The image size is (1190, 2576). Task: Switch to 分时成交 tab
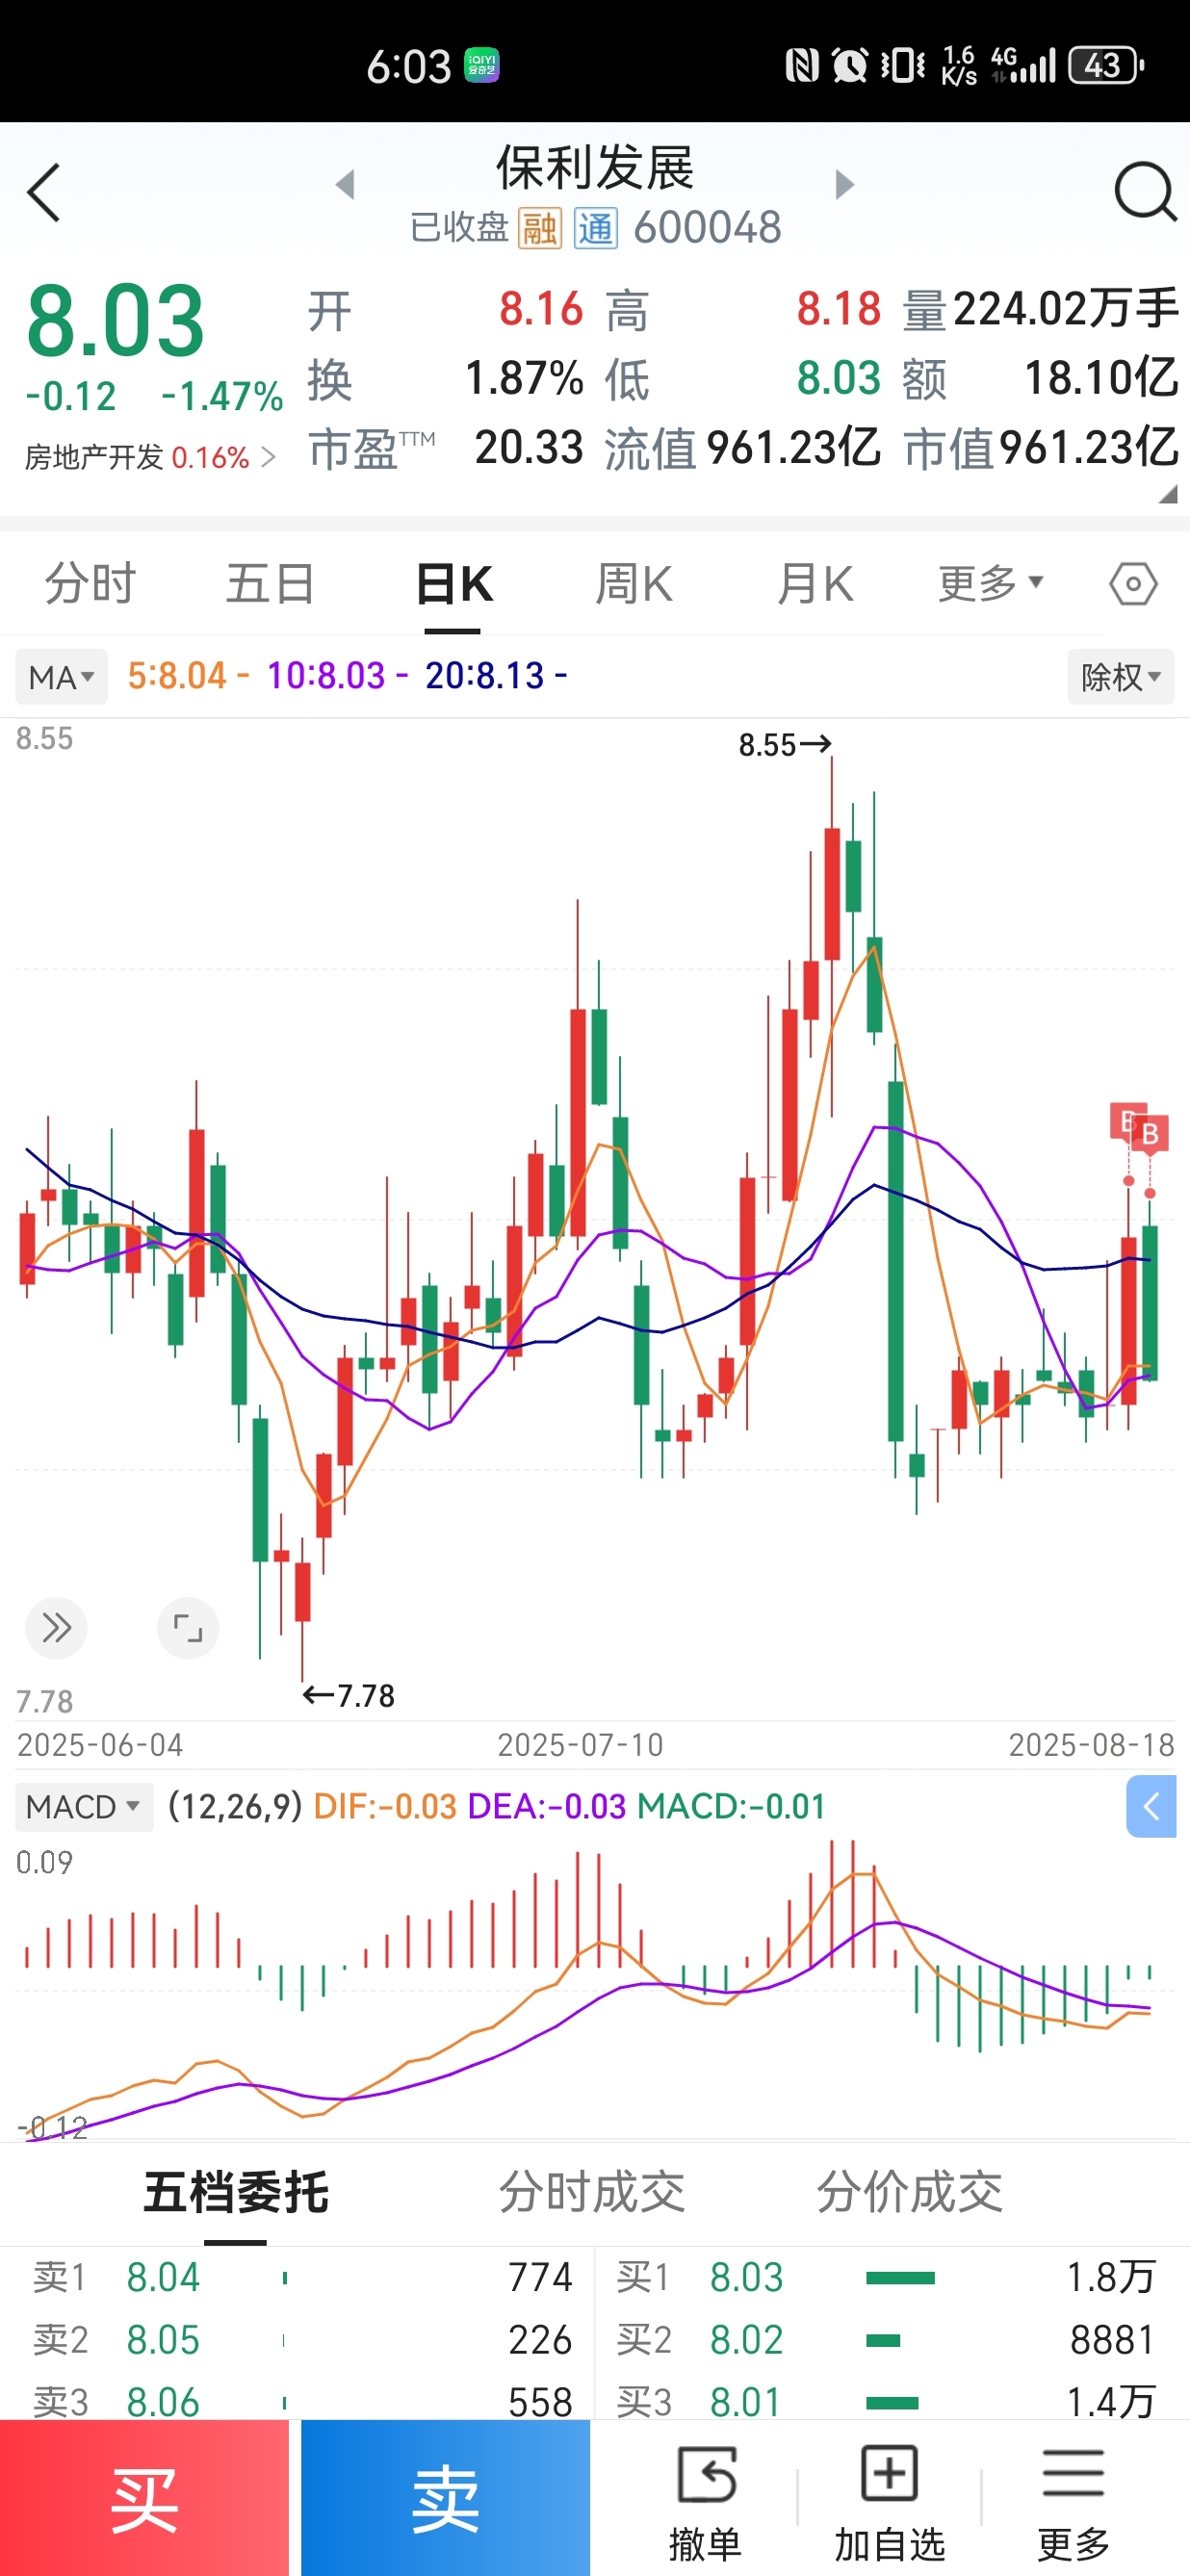tap(592, 2192)
